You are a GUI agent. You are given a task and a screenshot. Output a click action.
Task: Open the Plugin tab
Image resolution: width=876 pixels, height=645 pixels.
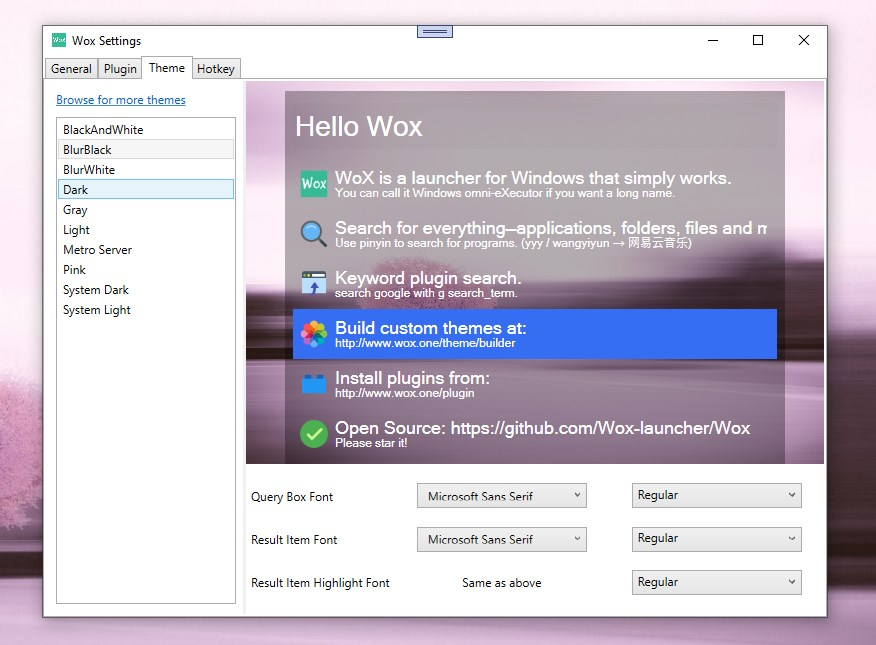click(120, 69)
